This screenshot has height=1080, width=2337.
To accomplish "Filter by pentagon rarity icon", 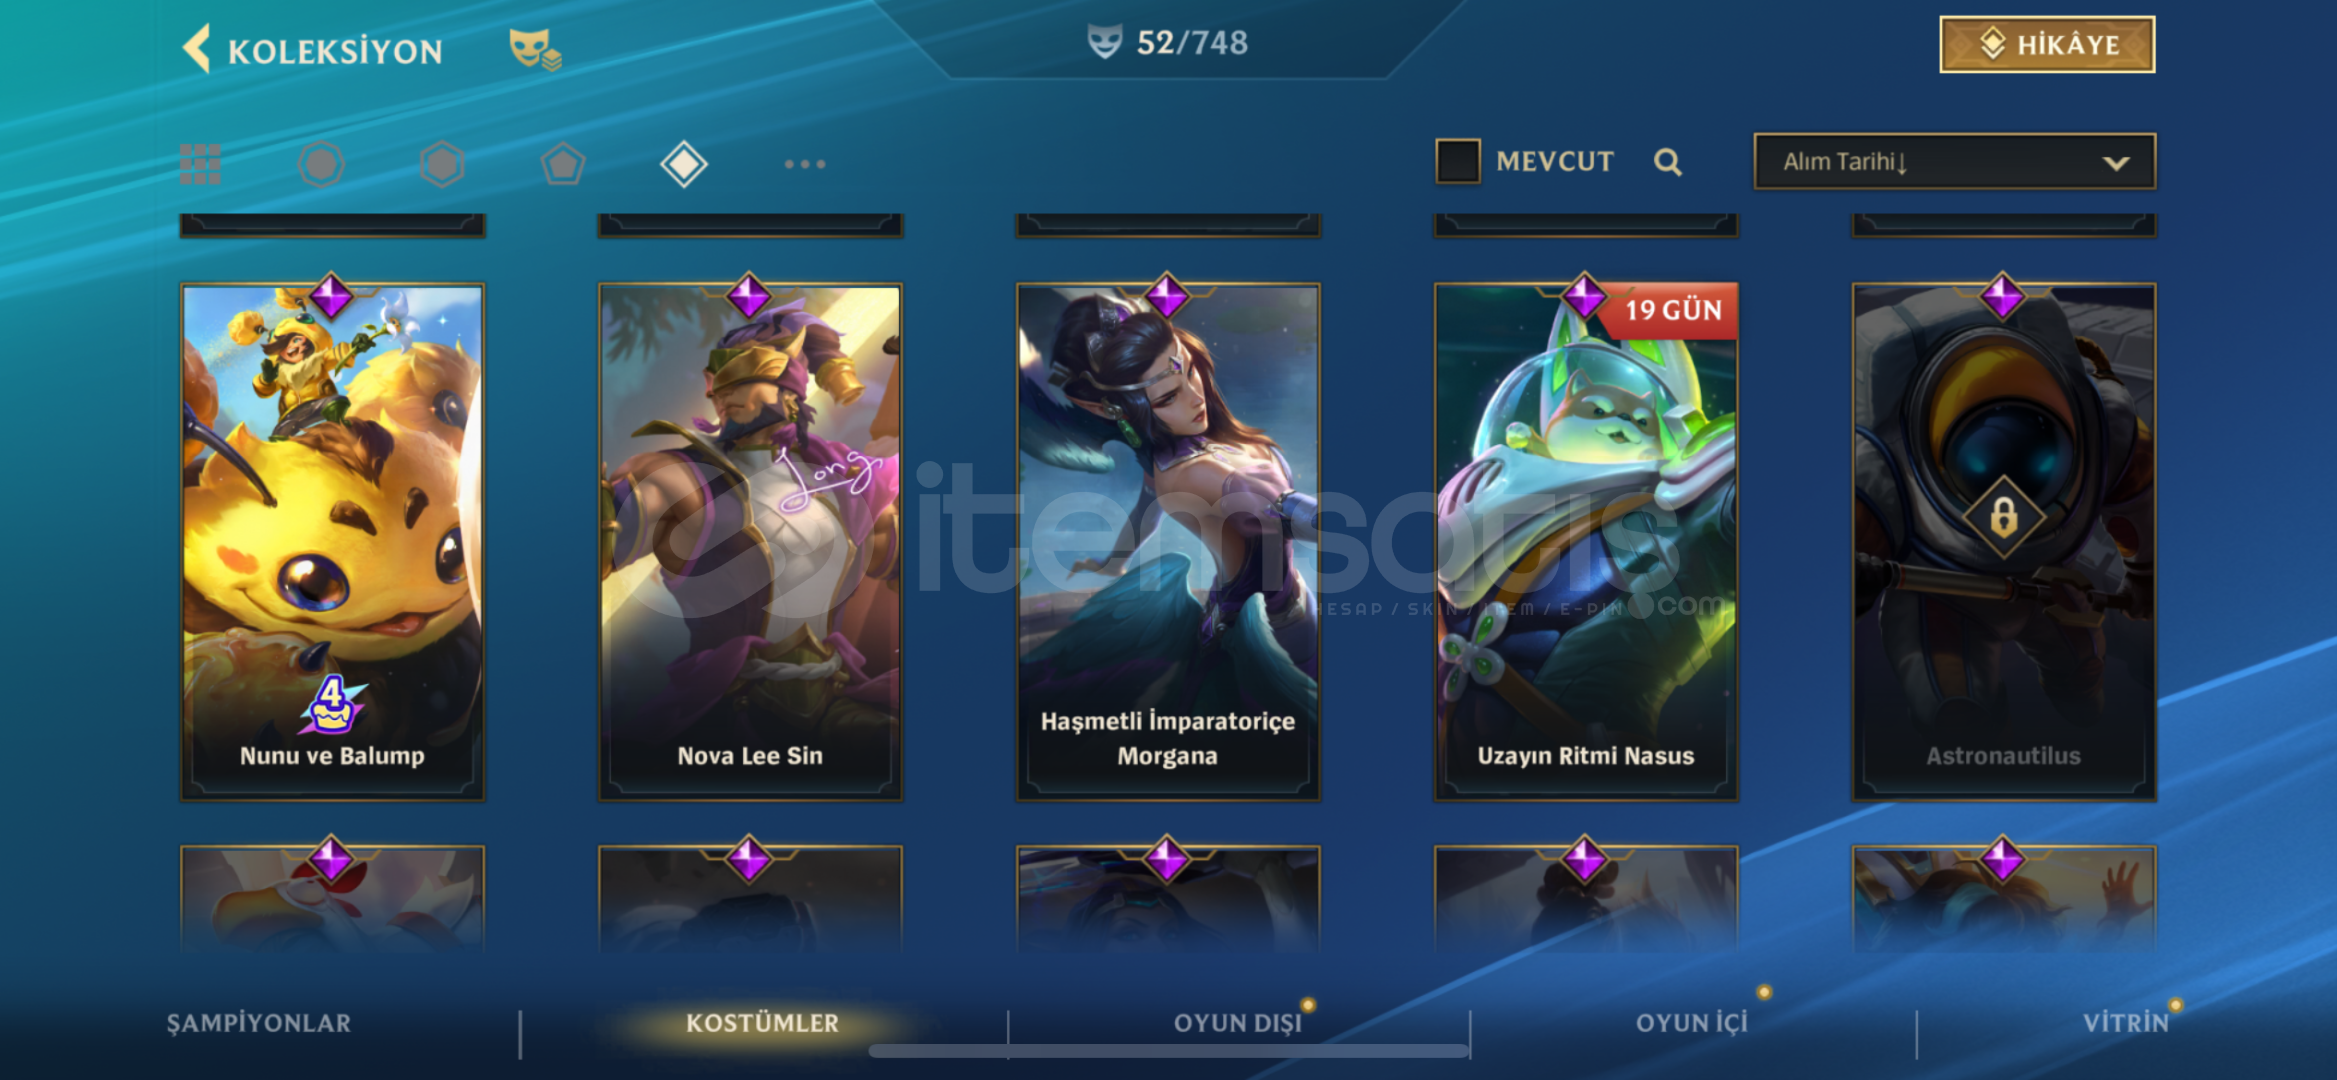I will click(563, 164).
